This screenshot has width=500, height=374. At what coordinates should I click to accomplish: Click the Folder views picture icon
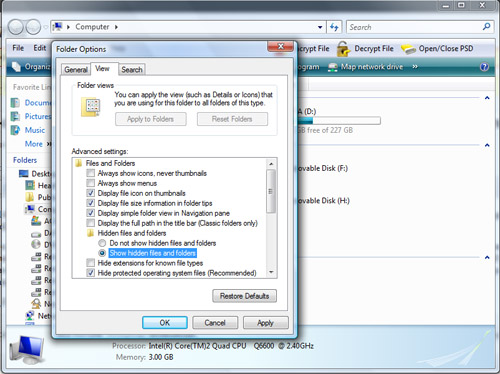[x=91, y=107]
